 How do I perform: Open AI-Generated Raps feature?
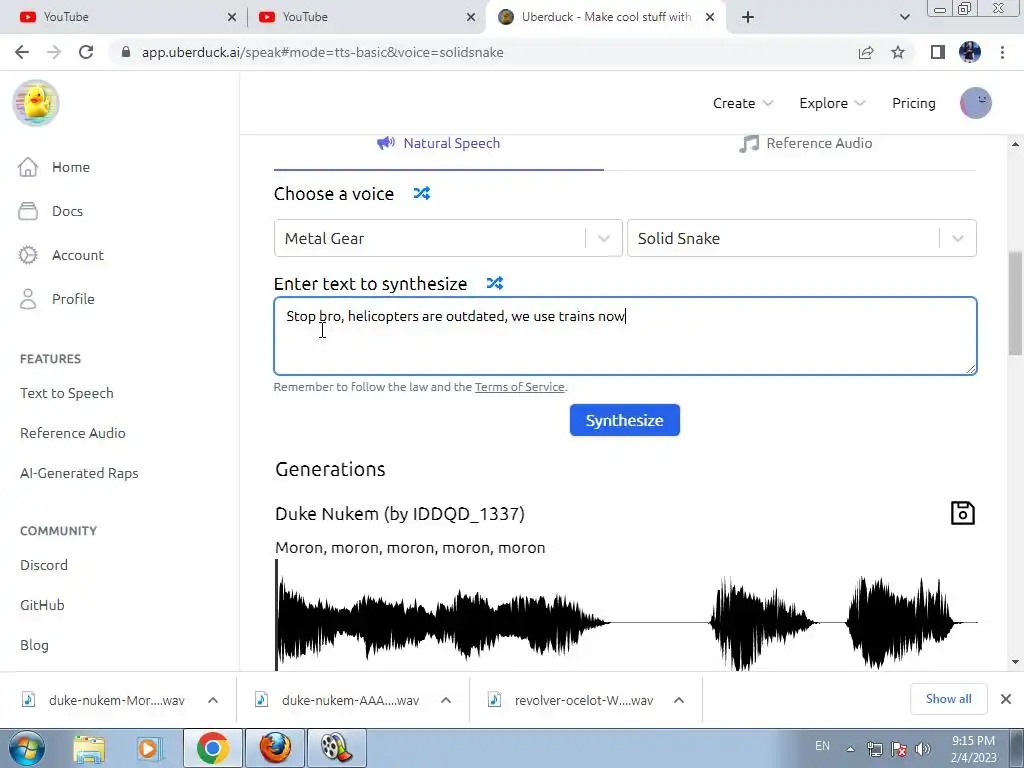pyautogui.click(x=79, y=473)
